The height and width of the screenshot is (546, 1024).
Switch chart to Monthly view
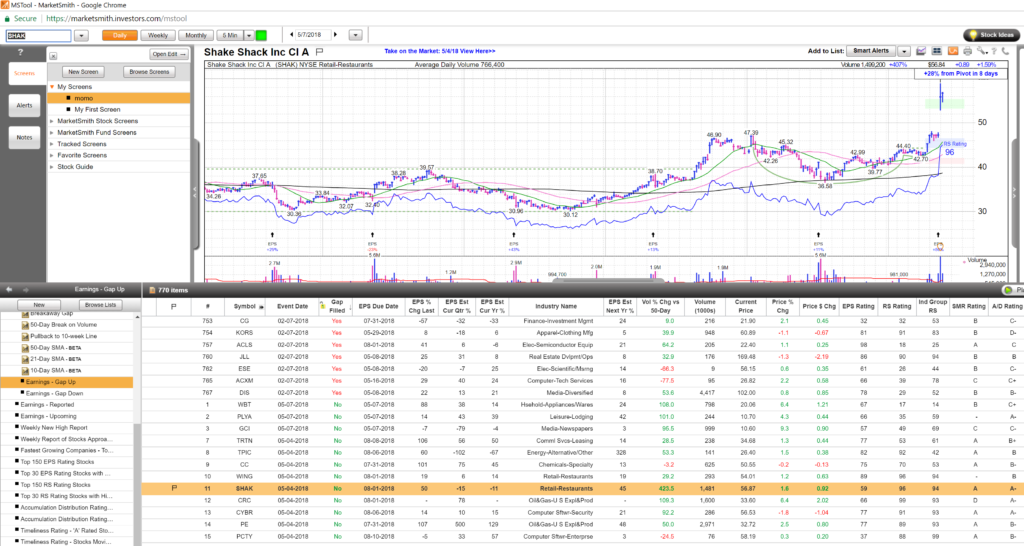195,35
